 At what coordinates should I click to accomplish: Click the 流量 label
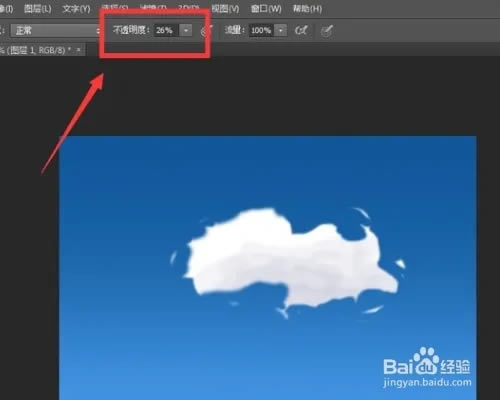pyautogui.click(x=235, y=30)
